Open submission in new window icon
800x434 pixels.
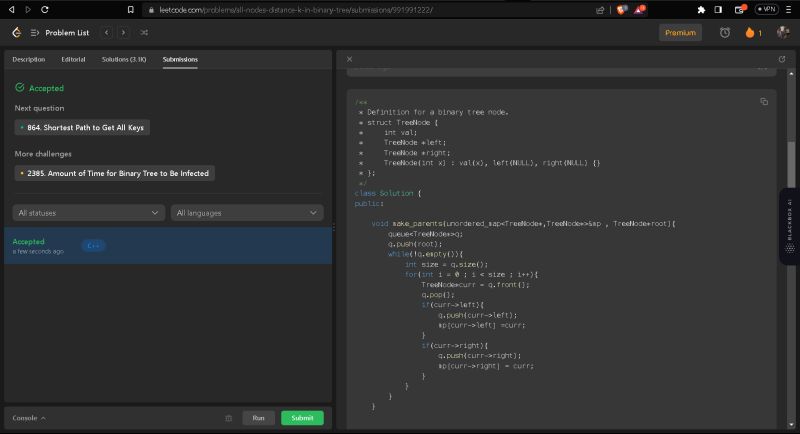782,59
